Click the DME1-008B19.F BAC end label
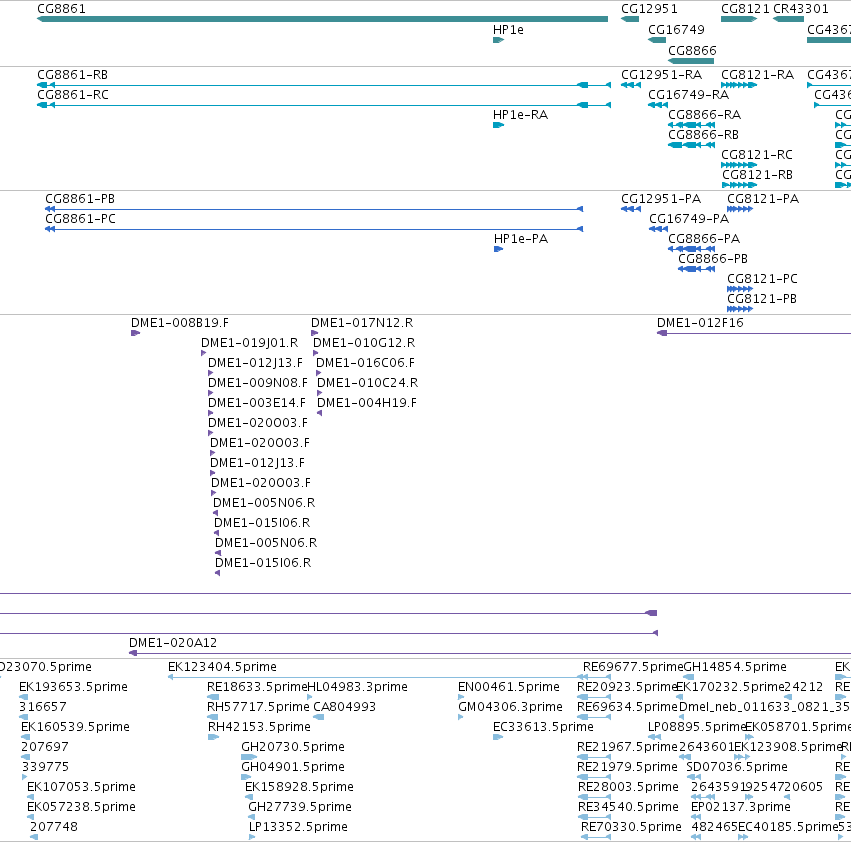This screenshot has width=851, height=842. 180,323
